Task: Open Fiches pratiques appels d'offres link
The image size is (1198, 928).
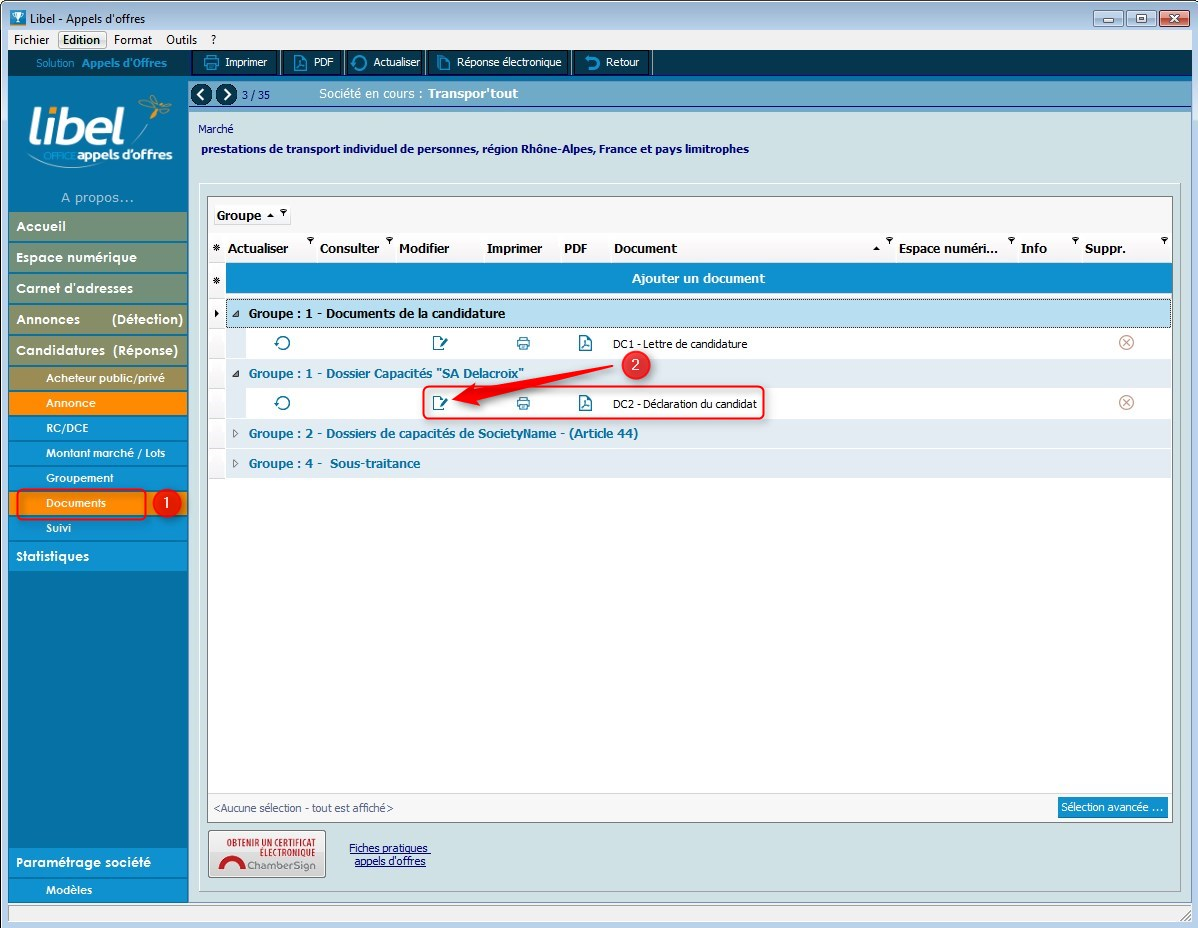Action: 390,855
